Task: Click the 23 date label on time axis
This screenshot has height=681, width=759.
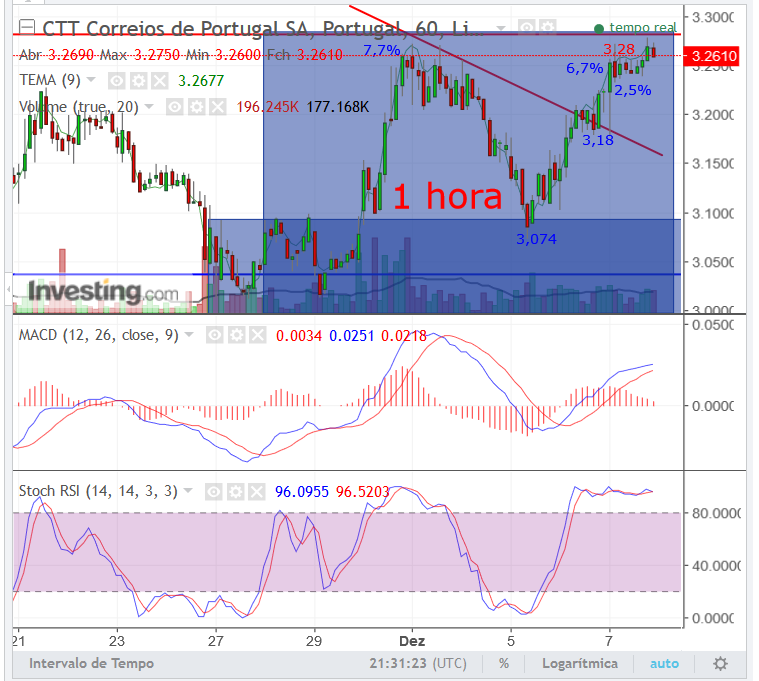Action: (x=117, y=641)
